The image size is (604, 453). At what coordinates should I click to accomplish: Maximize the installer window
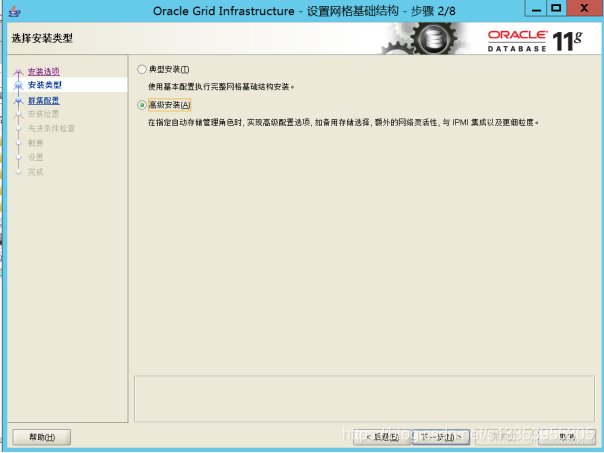tap(556, 8)
